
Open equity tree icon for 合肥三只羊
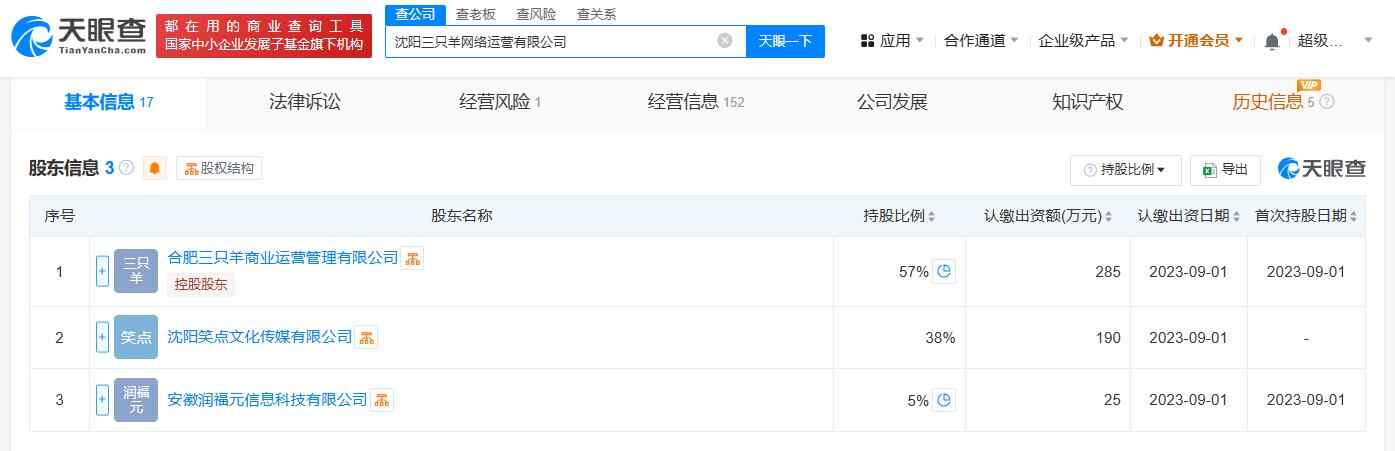pos(413,258)
